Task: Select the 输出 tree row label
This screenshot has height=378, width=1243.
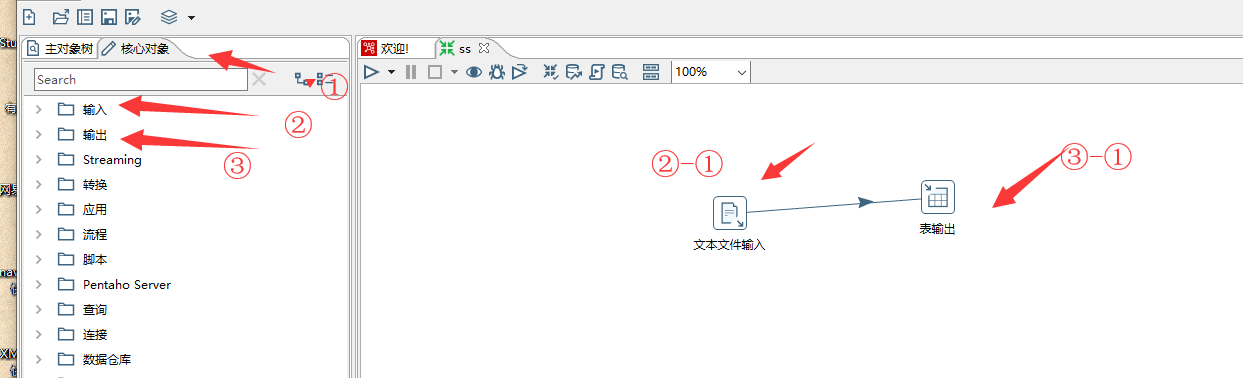Action: [95, 134]
